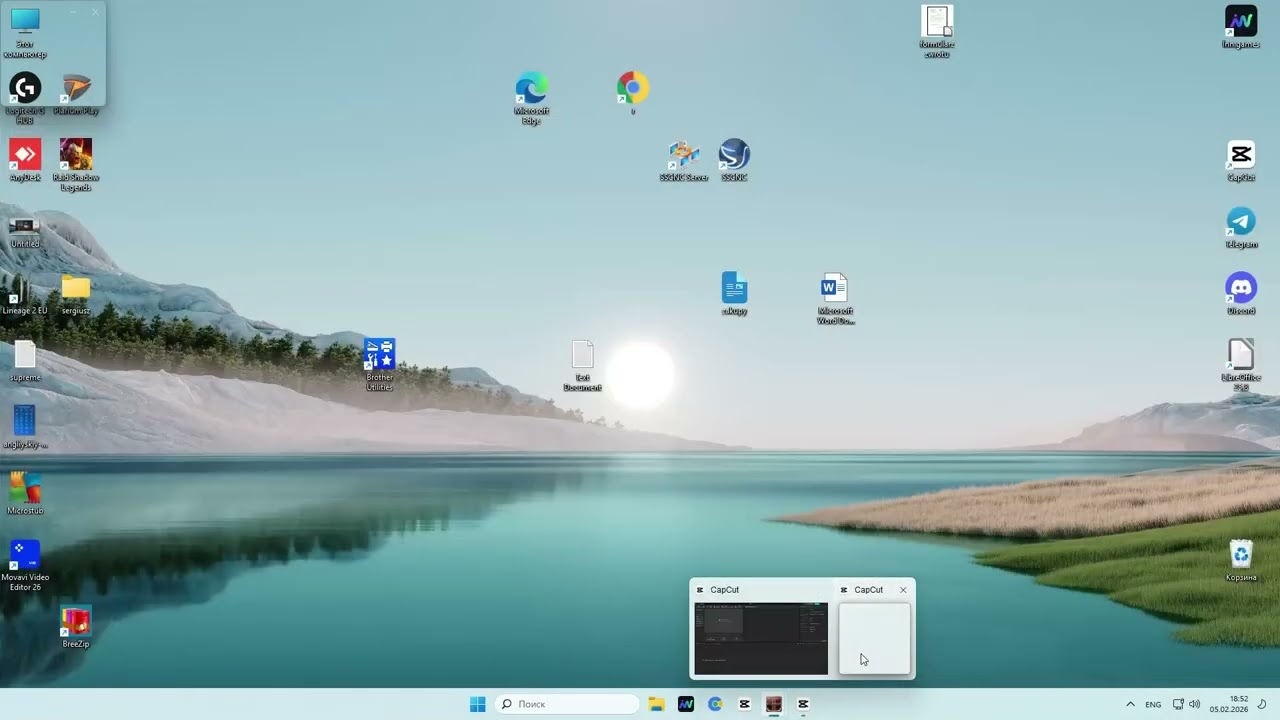The image size is (1280, 720).
Task: Select the Plarium Play desktop shortcut
Action: tap(76, 94)
